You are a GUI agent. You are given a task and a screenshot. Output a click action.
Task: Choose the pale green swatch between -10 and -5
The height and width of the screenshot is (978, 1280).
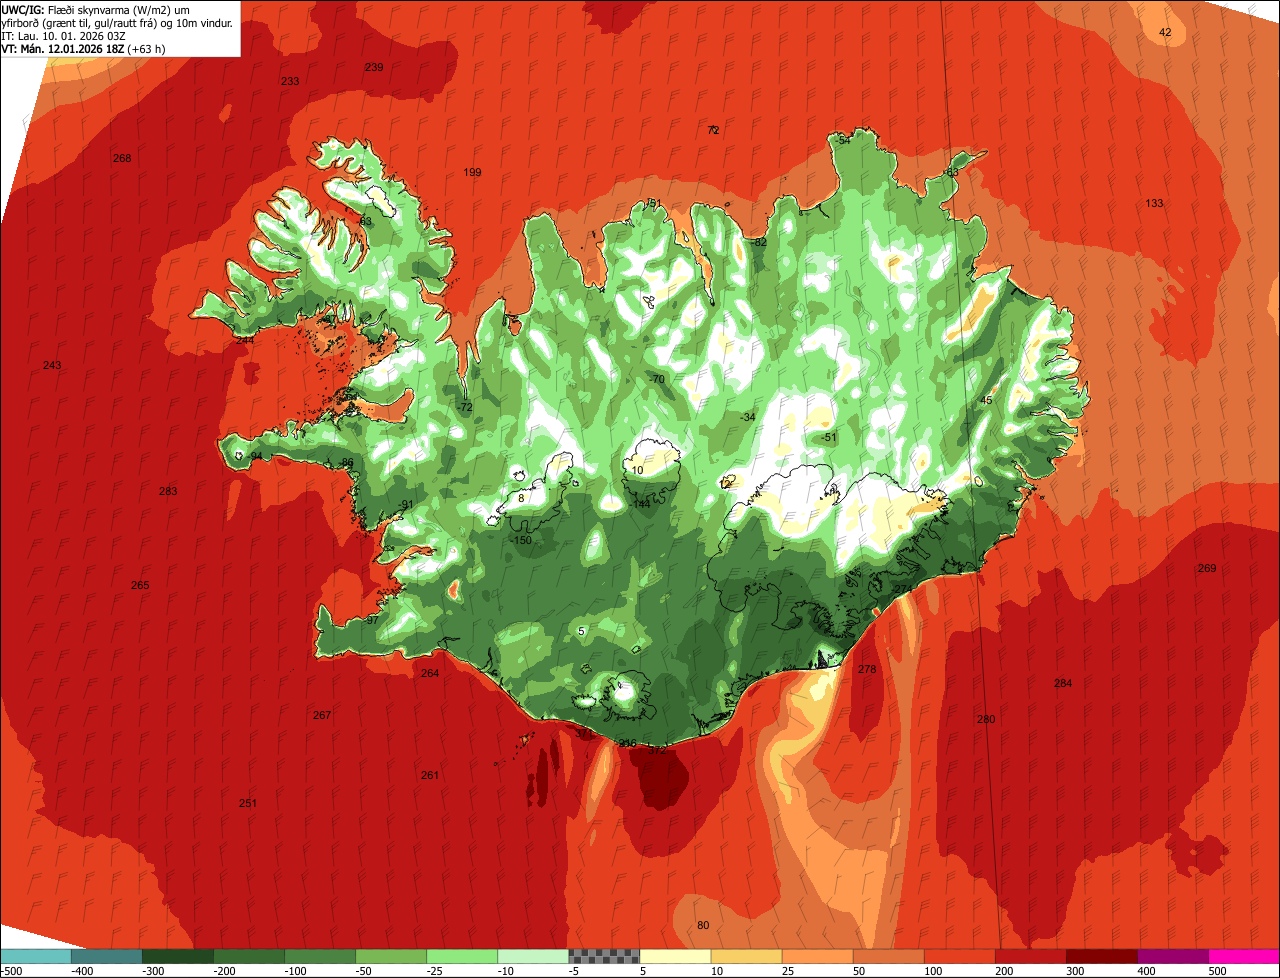pos(533,956)
